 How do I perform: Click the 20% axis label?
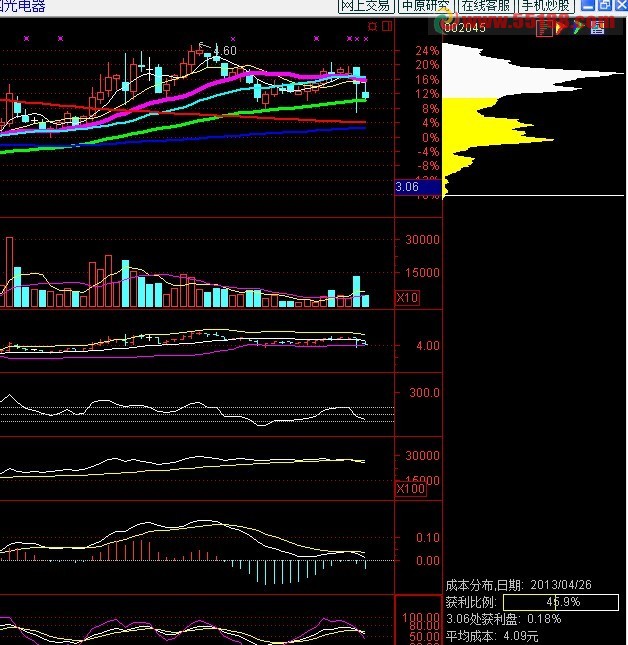tap(427, 65)
